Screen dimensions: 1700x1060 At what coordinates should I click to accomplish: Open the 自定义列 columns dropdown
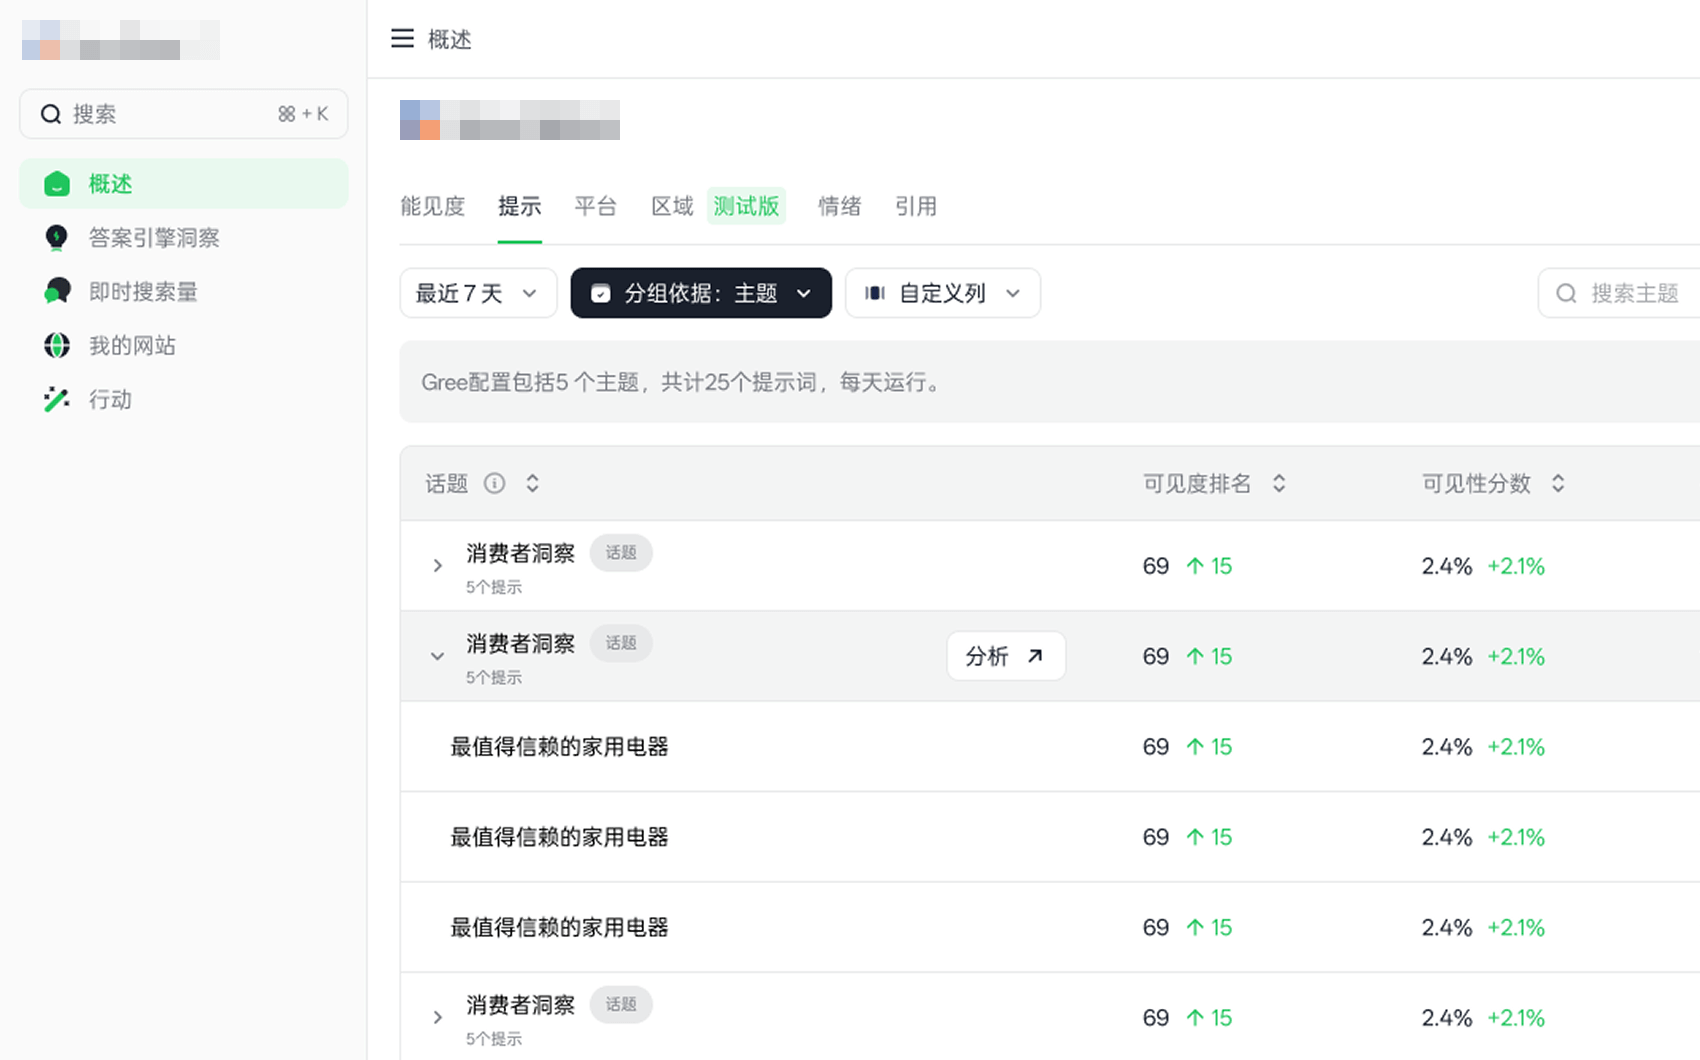(x=942, y=293)
